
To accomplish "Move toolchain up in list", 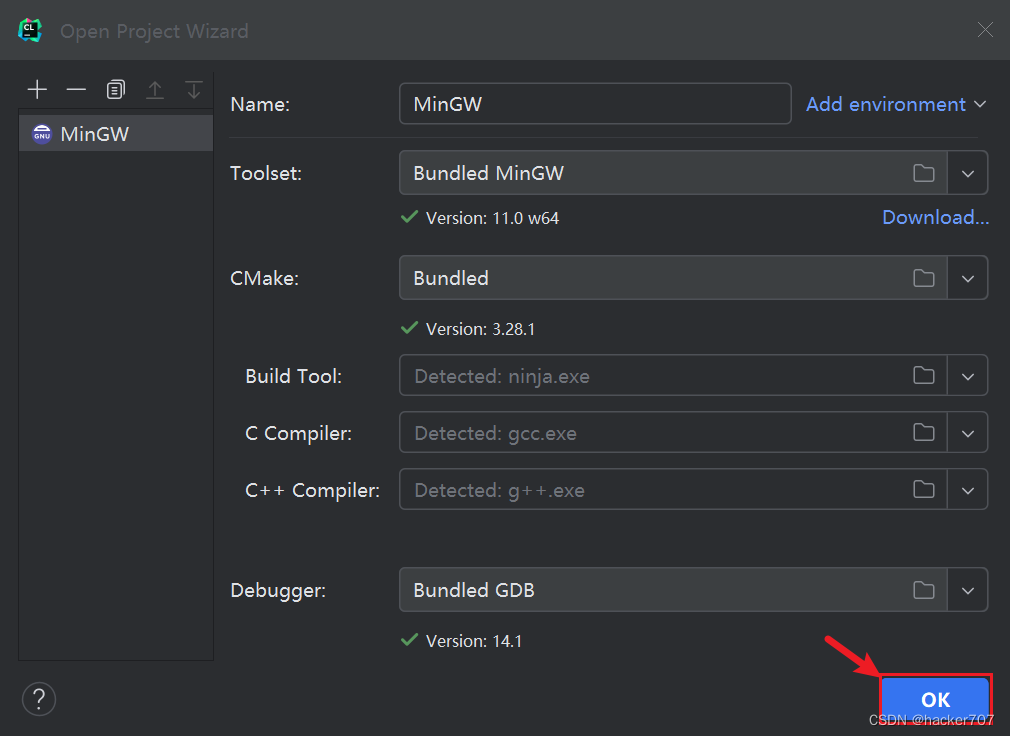I will (155, 90).
